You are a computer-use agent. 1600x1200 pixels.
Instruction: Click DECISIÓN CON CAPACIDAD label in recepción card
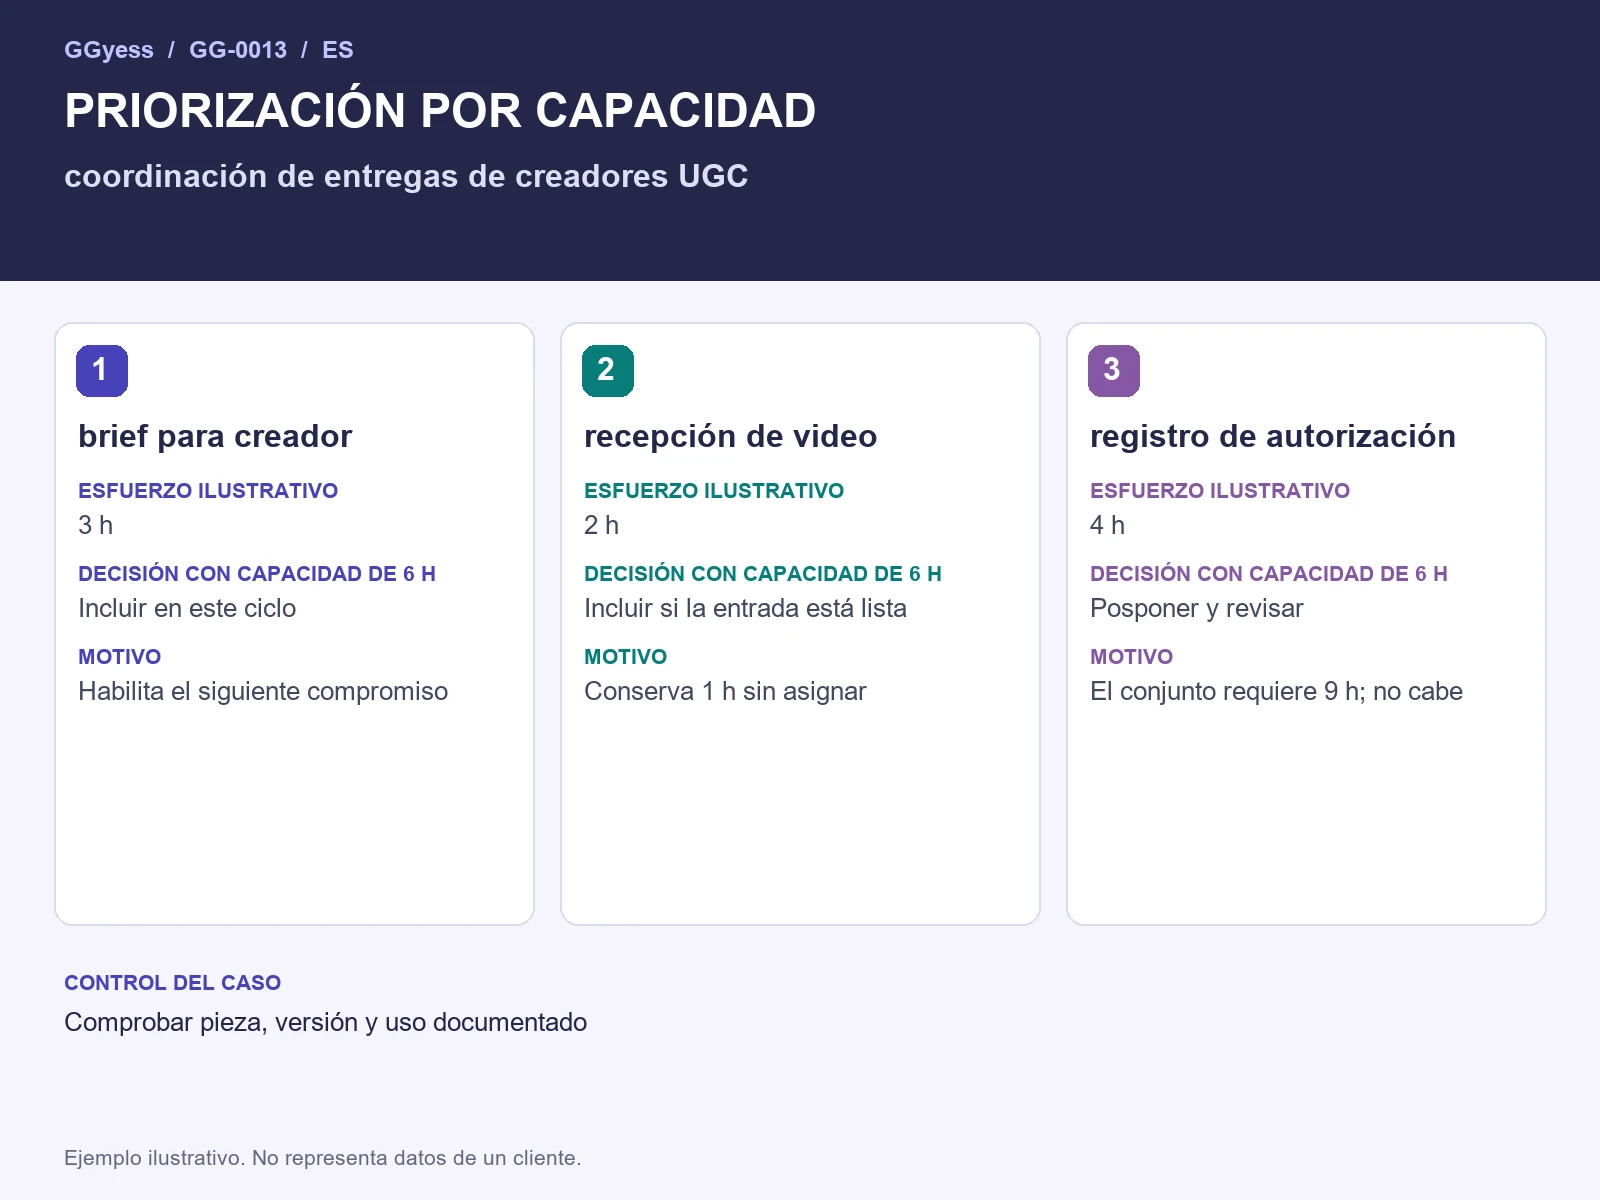(763, 574)
